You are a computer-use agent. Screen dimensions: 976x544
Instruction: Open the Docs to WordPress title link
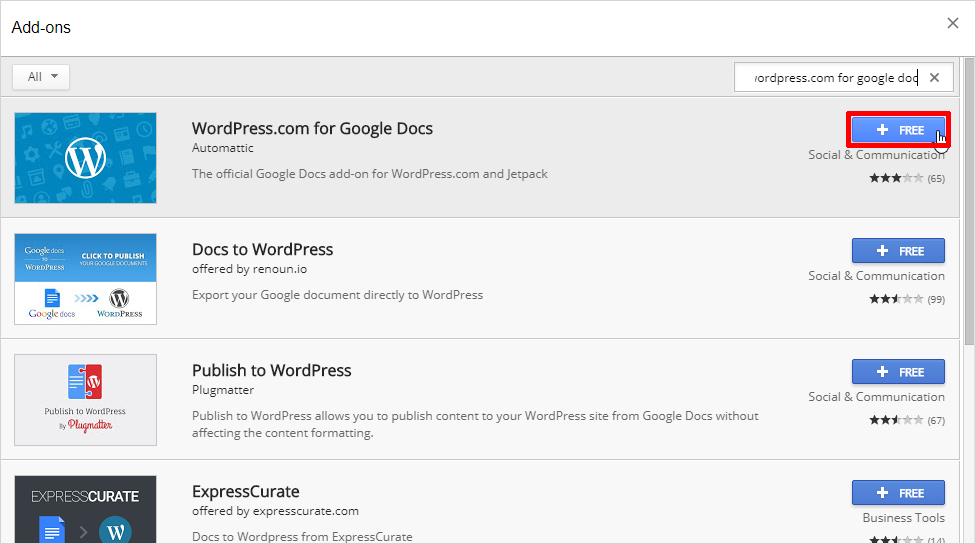(x=262, y=249)
